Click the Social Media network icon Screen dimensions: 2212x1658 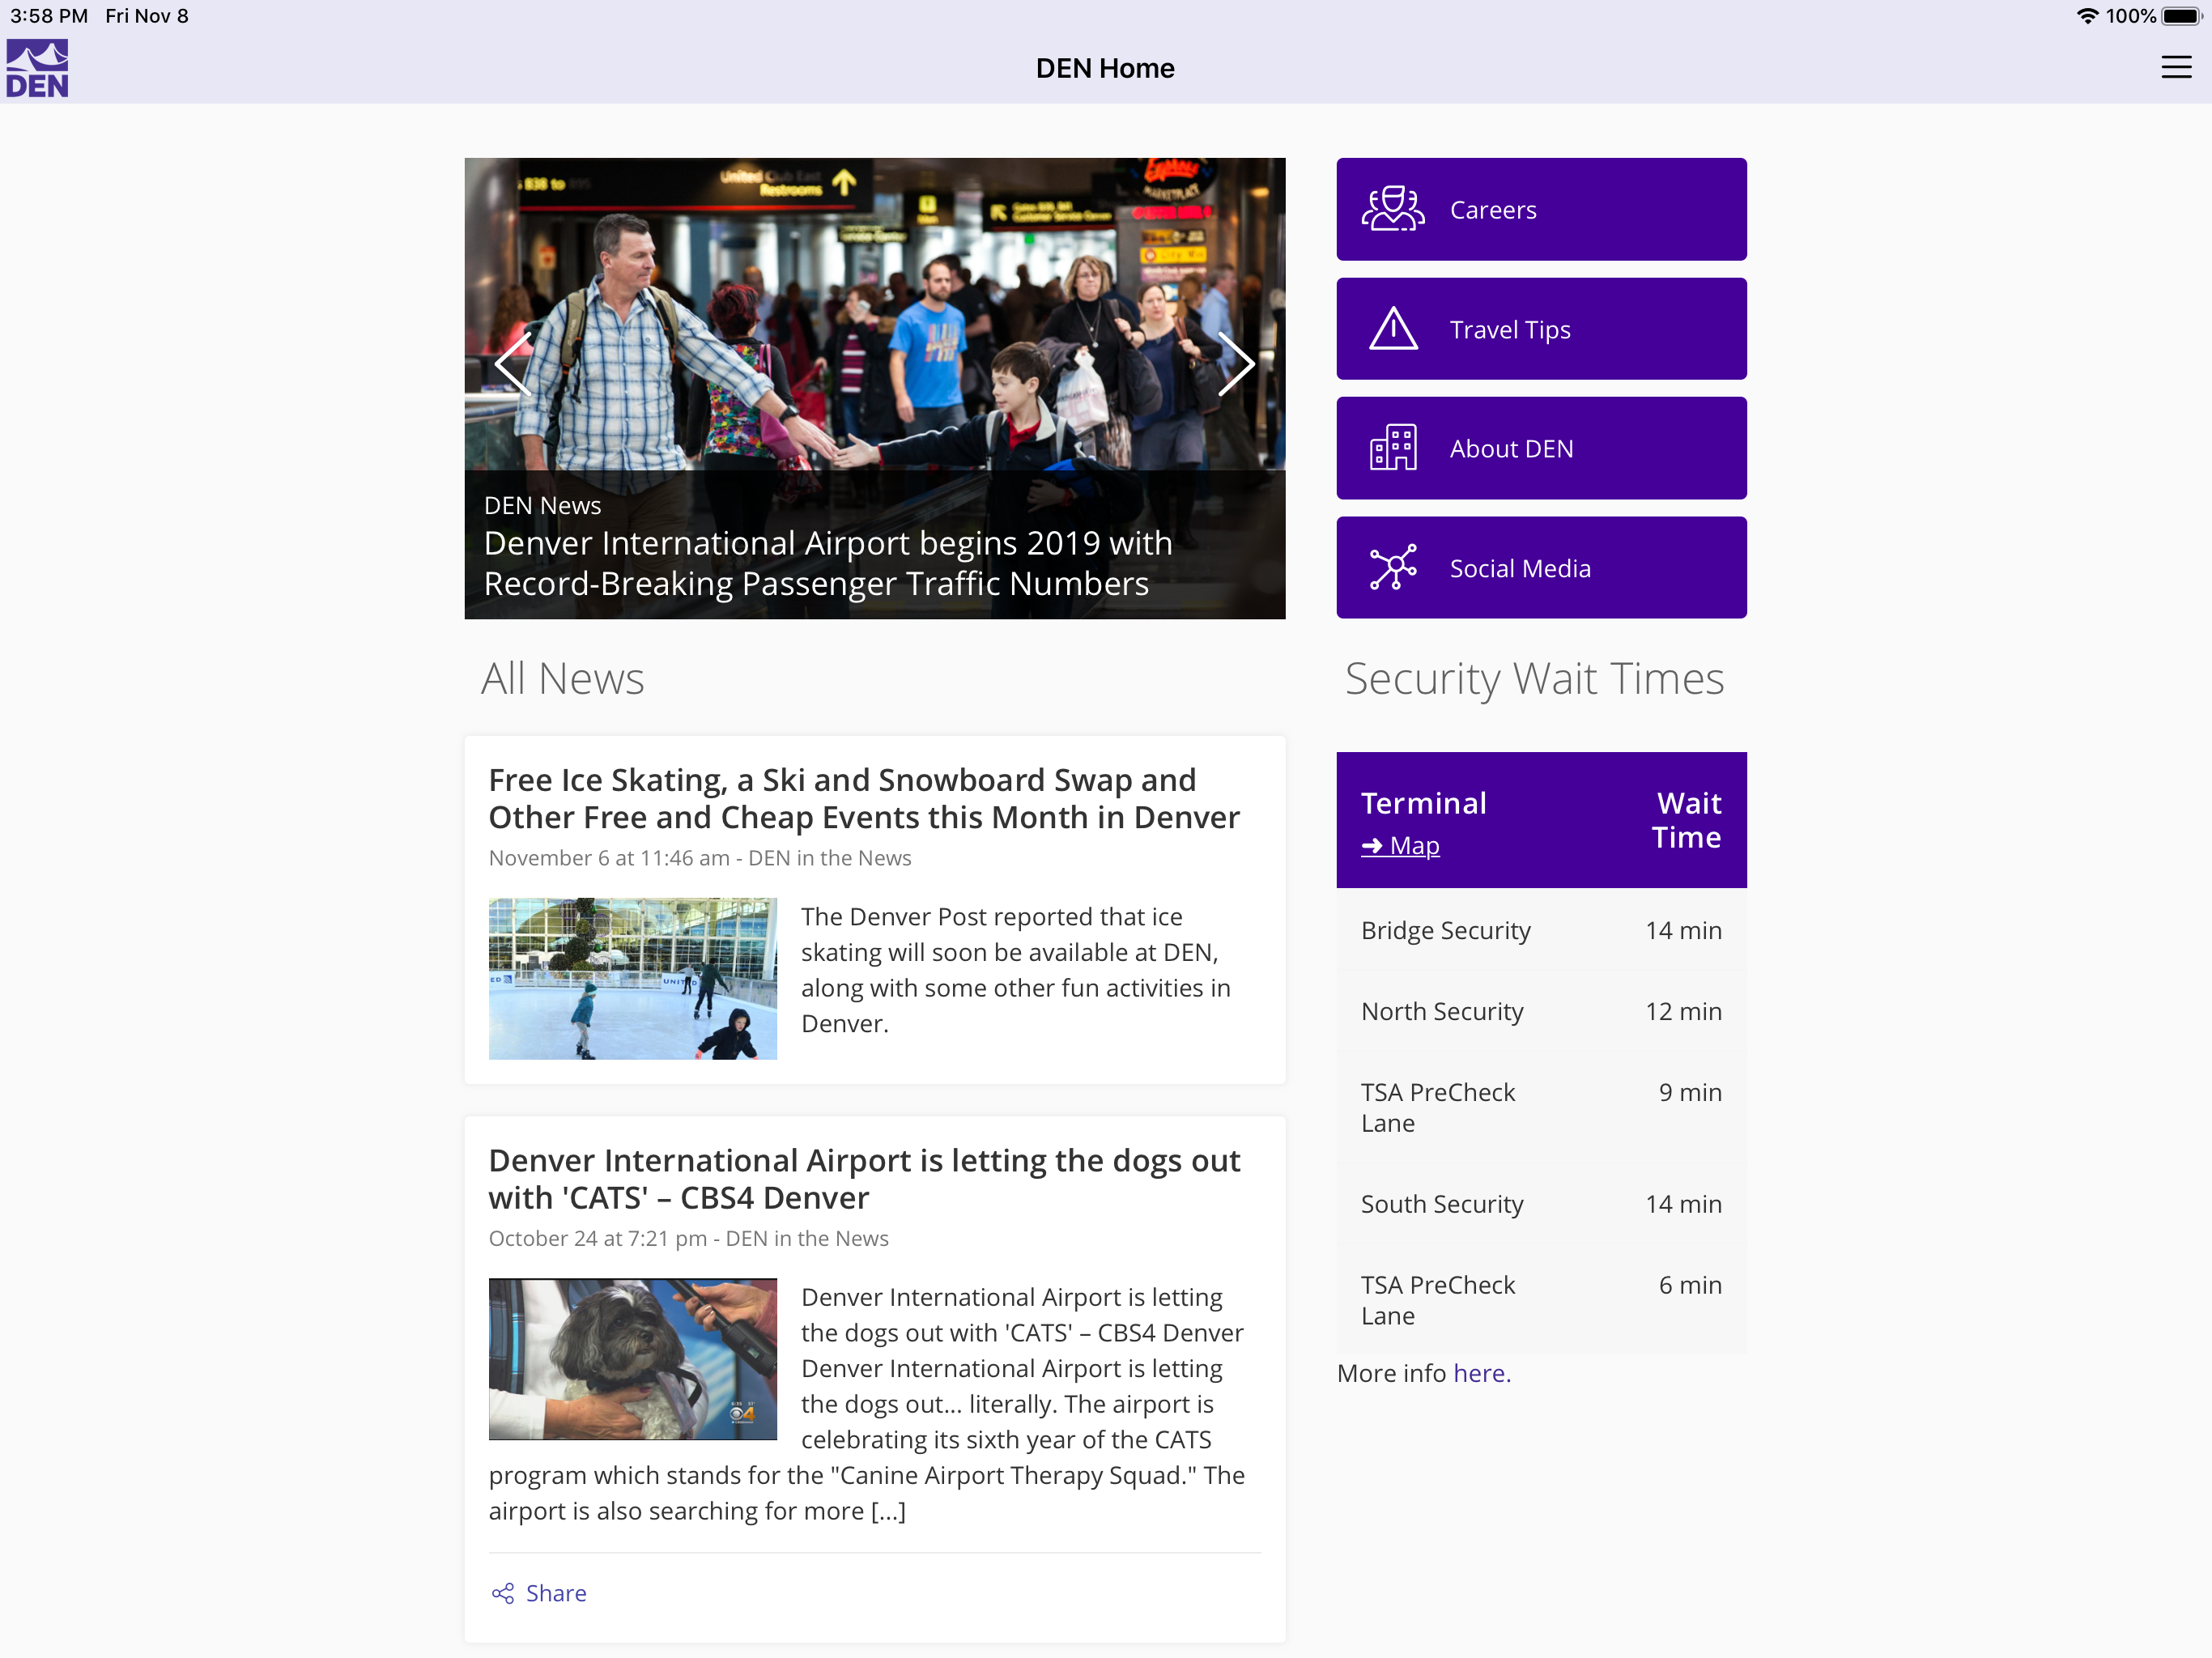(1393, 568)
